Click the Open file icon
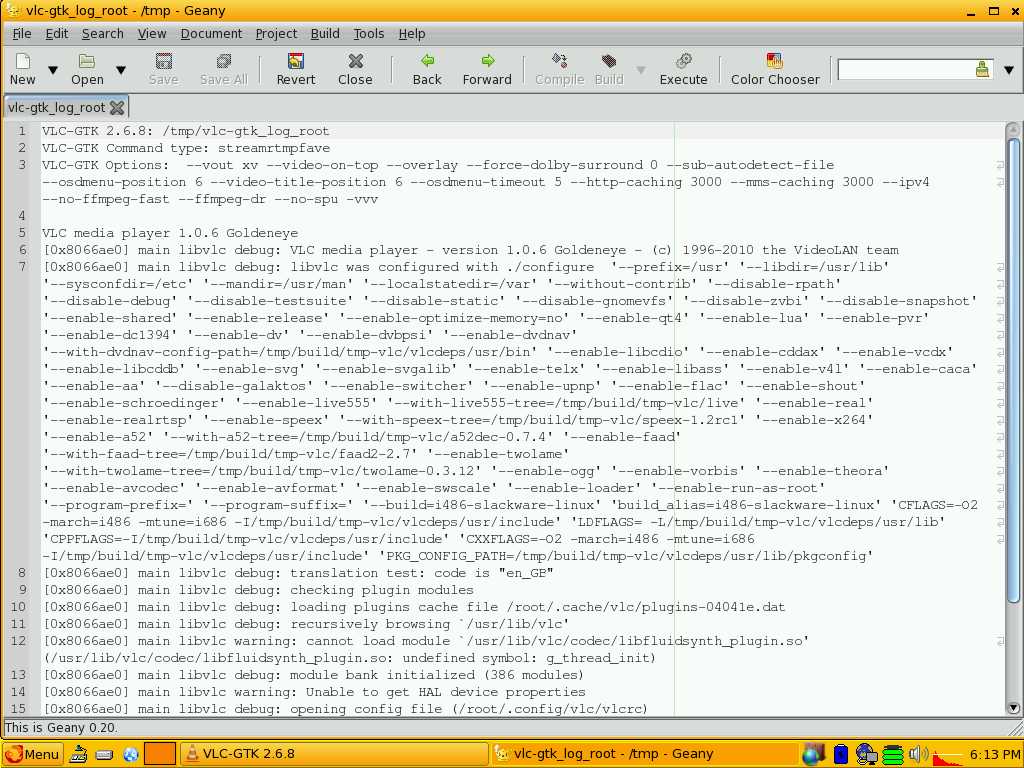The width and height of the screenshot is (1024, 768). click(87, 61)
